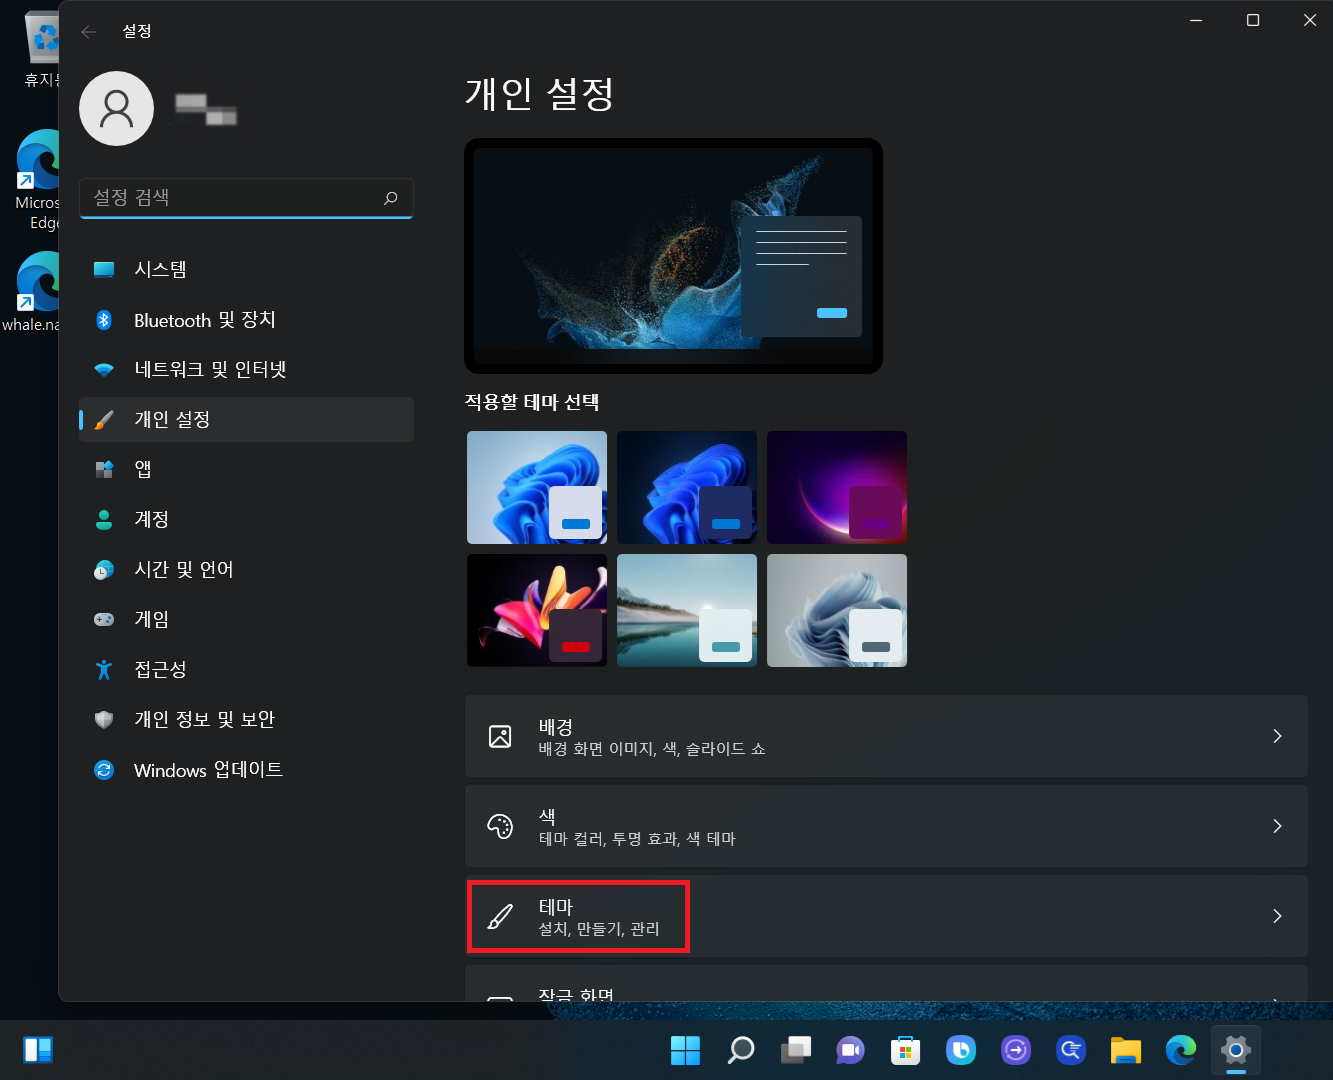The width and height of the screenshot is (1333, 1080).
Task: Open the 앱 settings category
Action: coord(246,469)
